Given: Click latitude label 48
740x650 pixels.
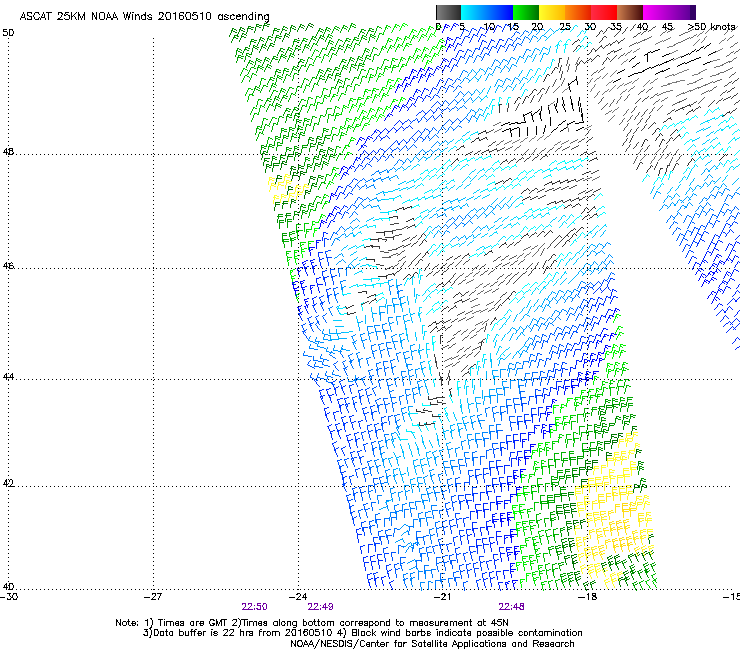Looking at the screenshot, I should pyautogui.click(x=8, y=152).
